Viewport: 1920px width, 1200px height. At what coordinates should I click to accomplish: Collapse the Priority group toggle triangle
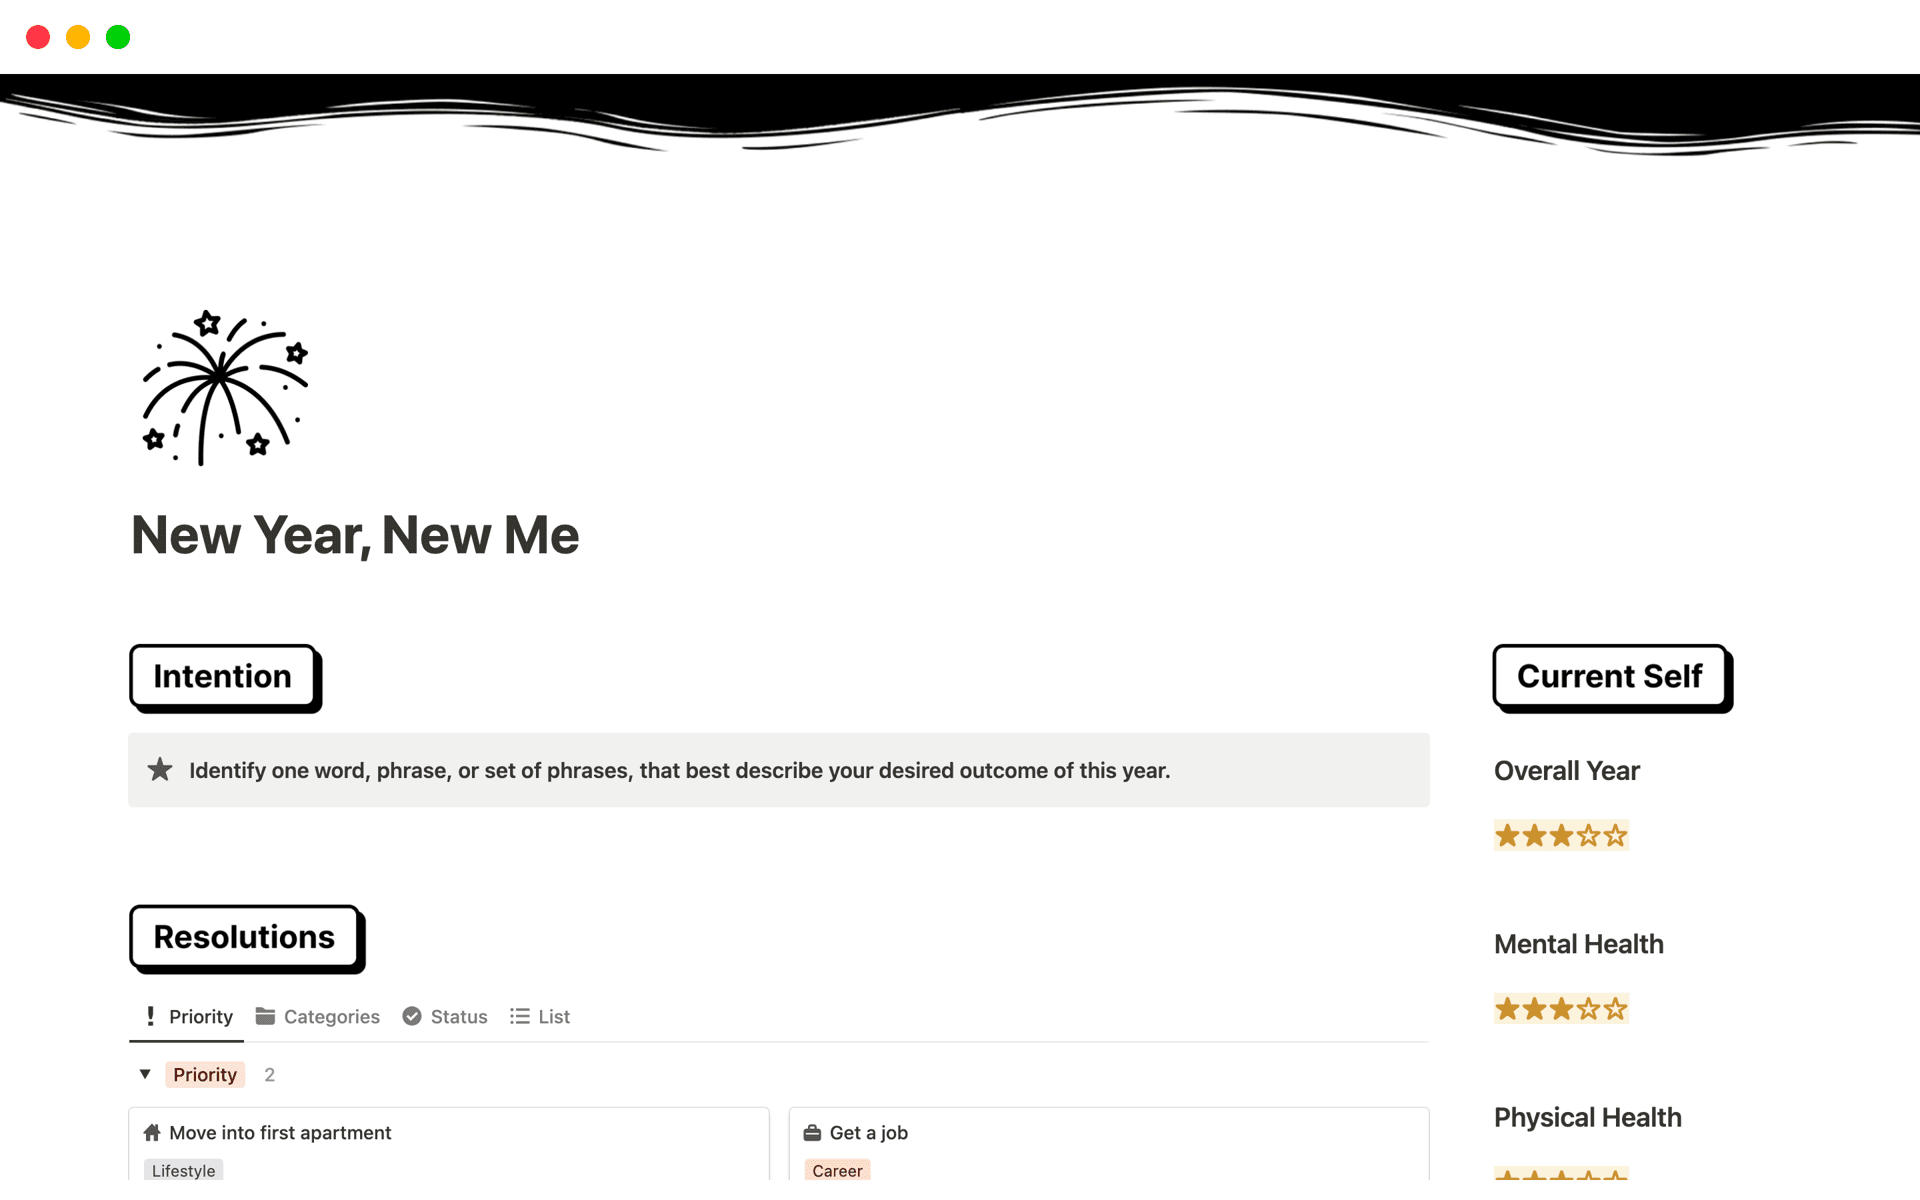(145, 1074)
